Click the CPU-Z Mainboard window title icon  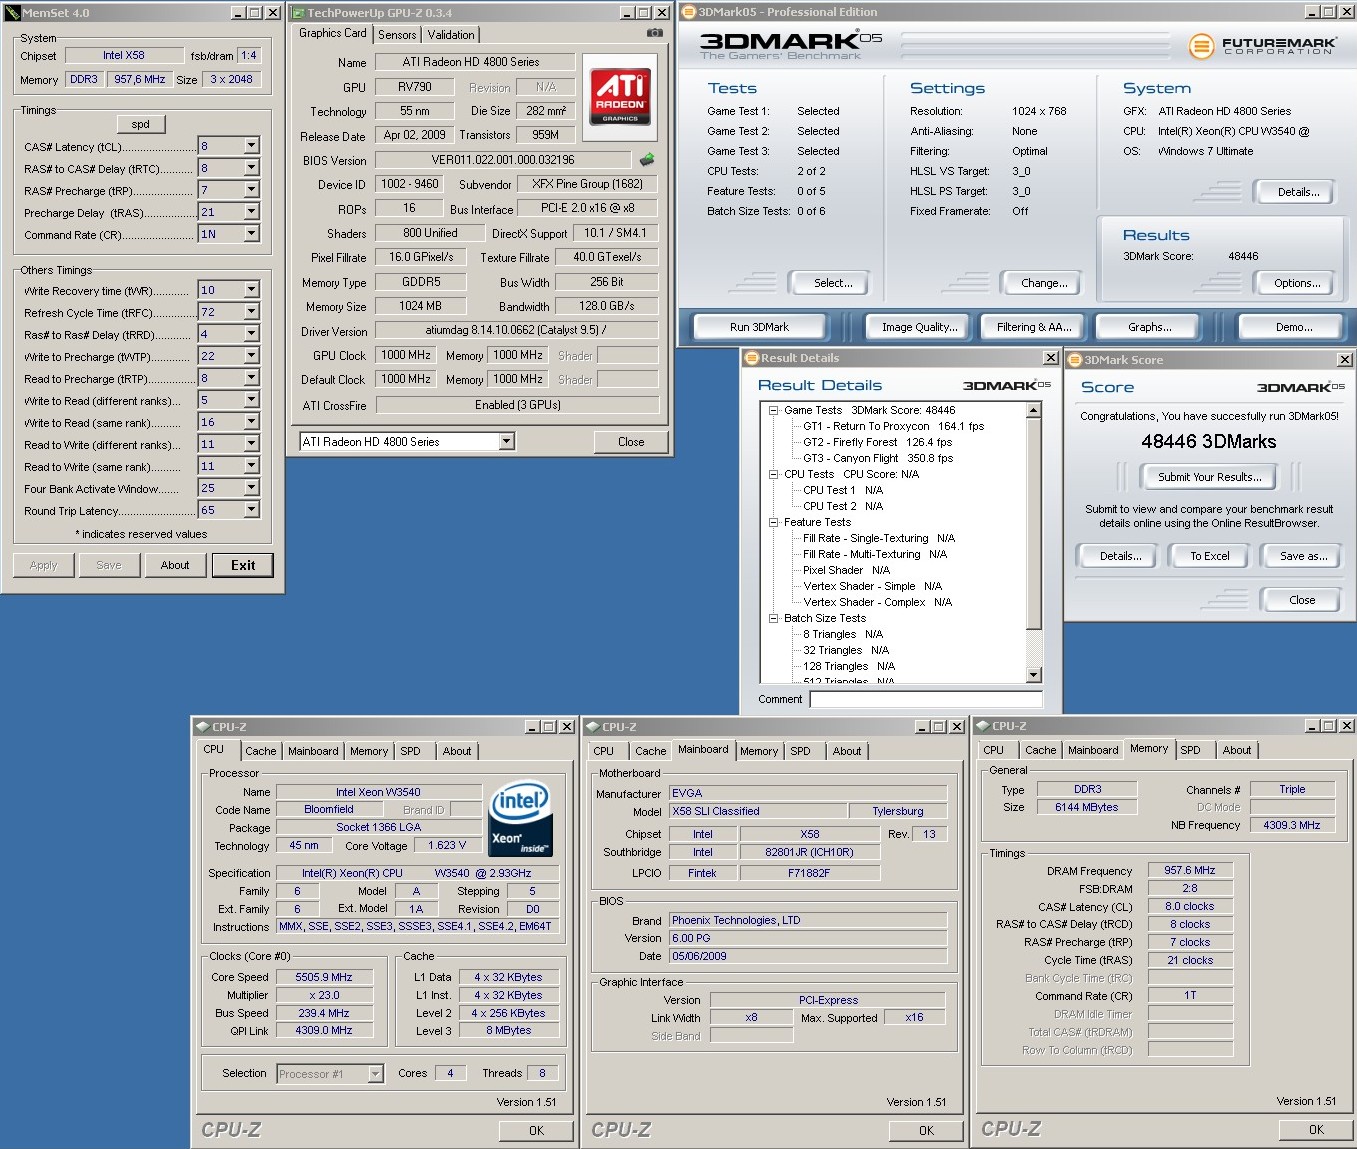[x=593, y=727]
